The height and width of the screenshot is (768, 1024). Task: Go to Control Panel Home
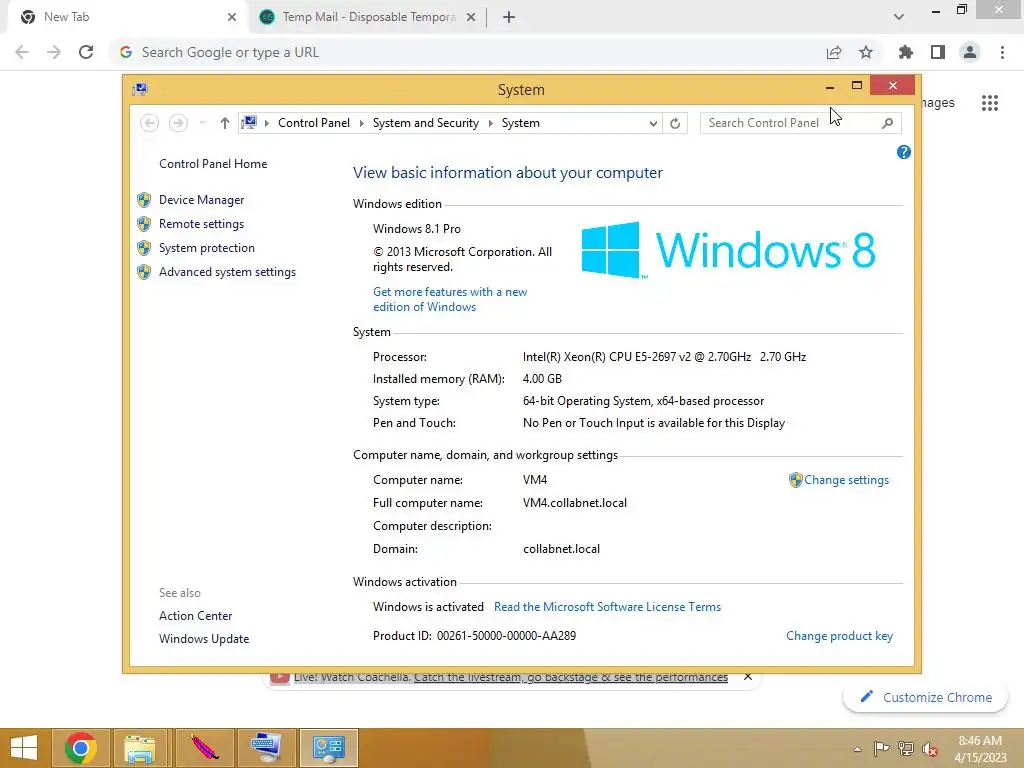213,164
